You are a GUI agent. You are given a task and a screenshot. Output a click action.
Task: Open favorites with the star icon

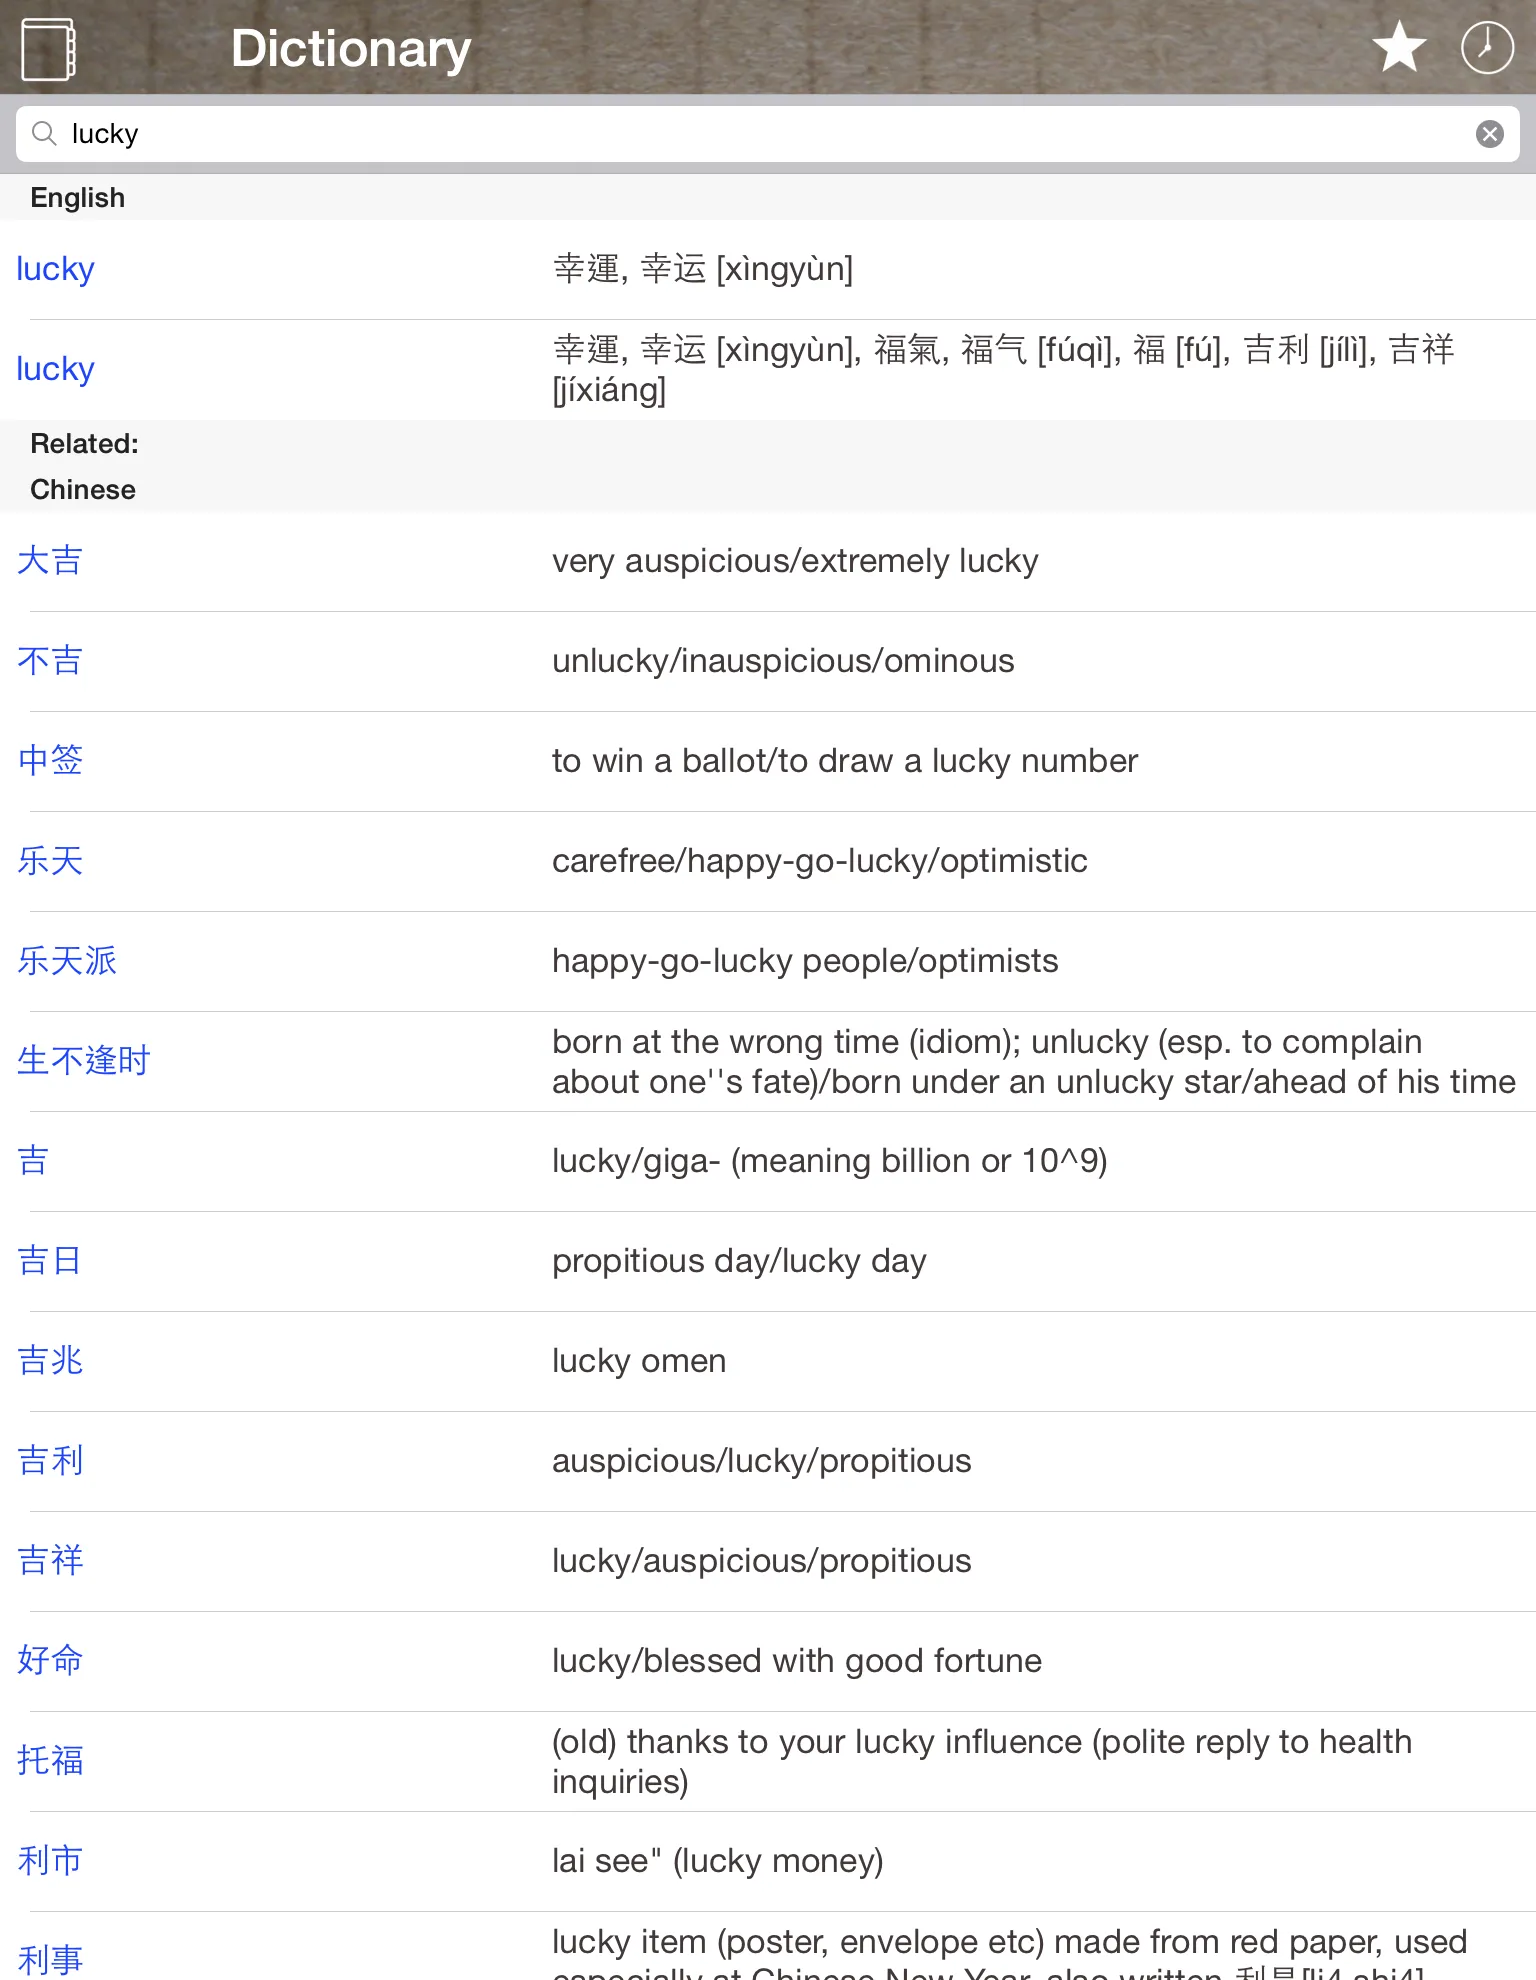point(1399,47)
